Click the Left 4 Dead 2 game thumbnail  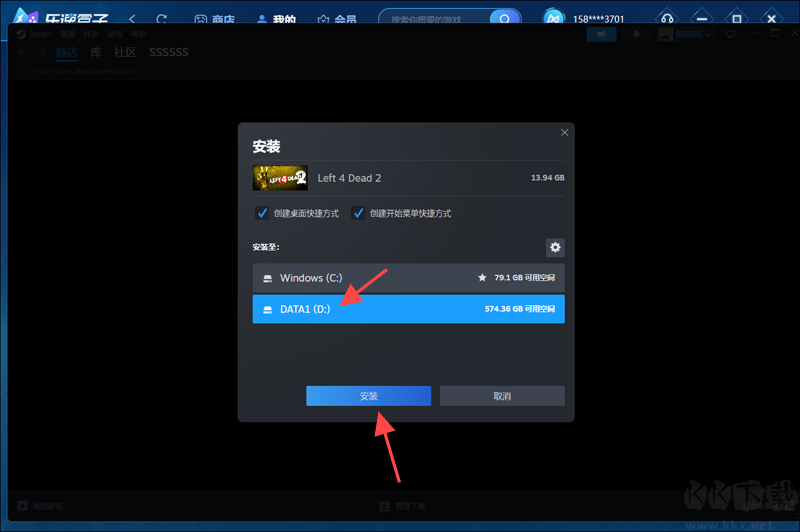280,178
